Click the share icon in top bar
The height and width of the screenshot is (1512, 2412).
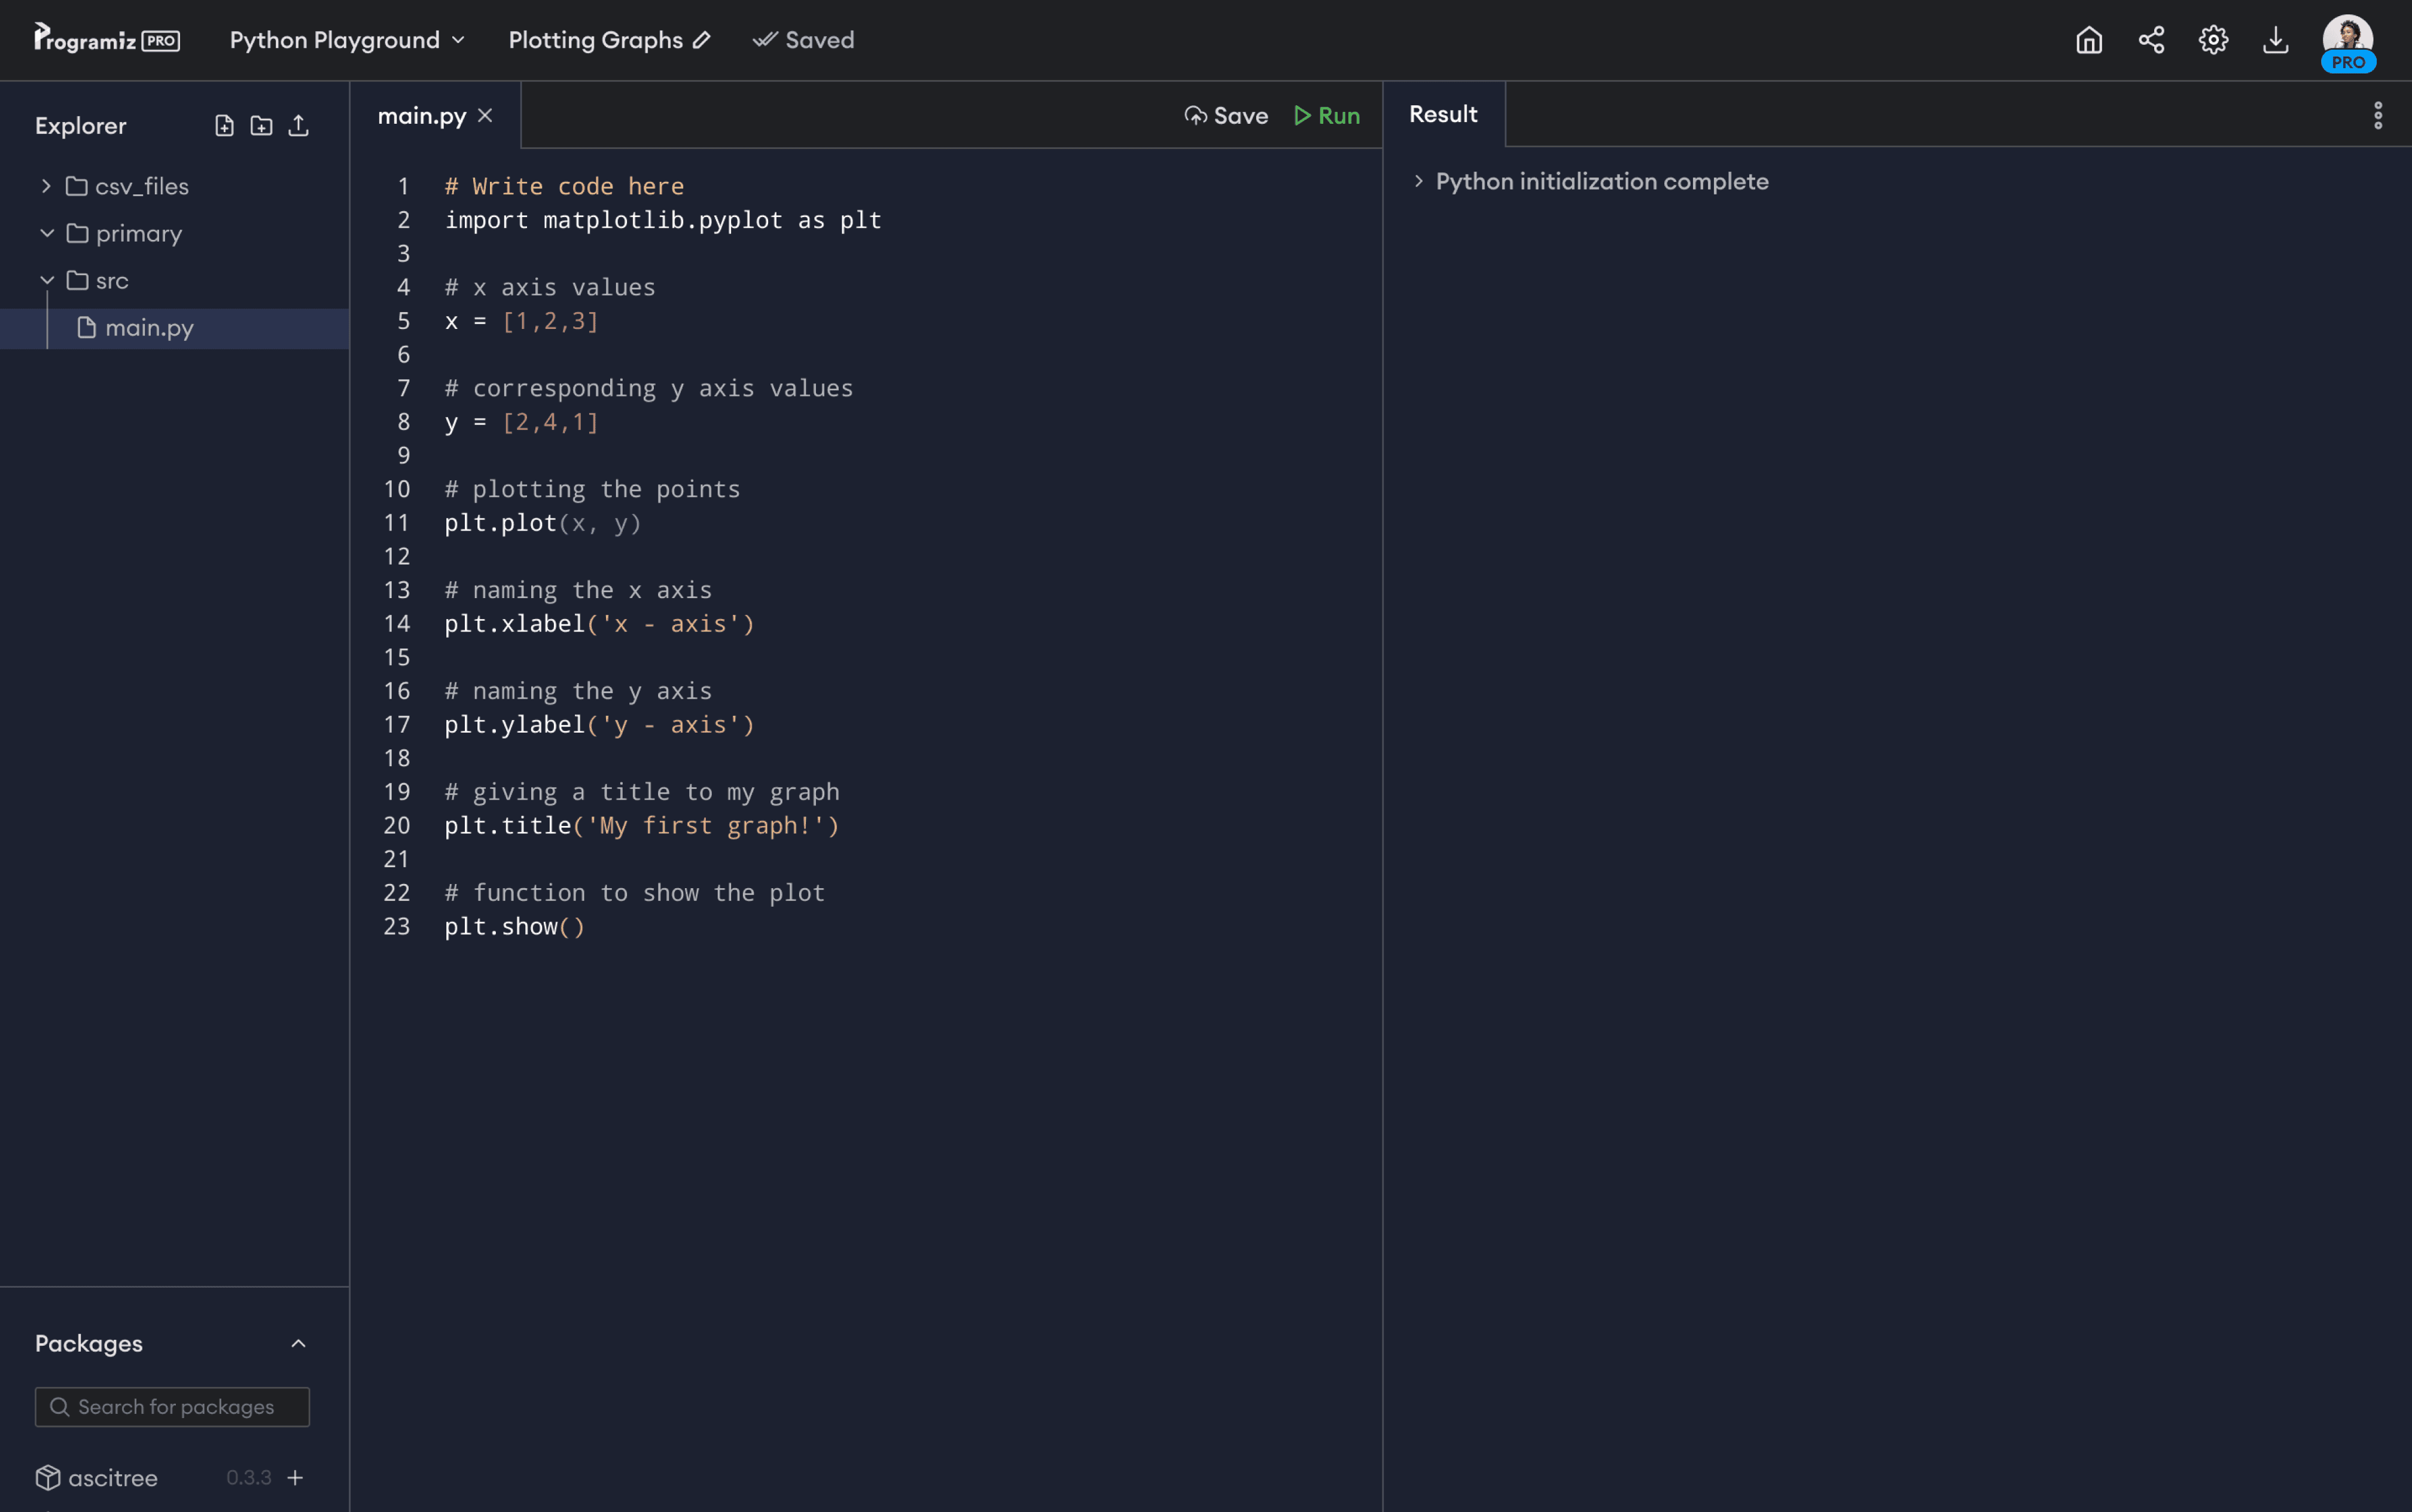point(2151,40)
